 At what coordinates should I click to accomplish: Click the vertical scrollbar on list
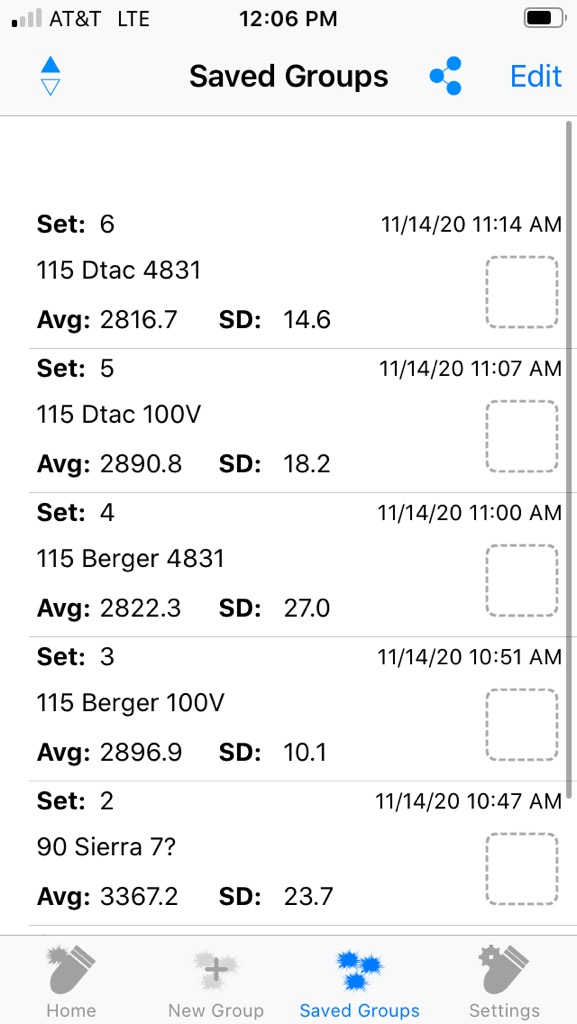(x=569, y=457)
